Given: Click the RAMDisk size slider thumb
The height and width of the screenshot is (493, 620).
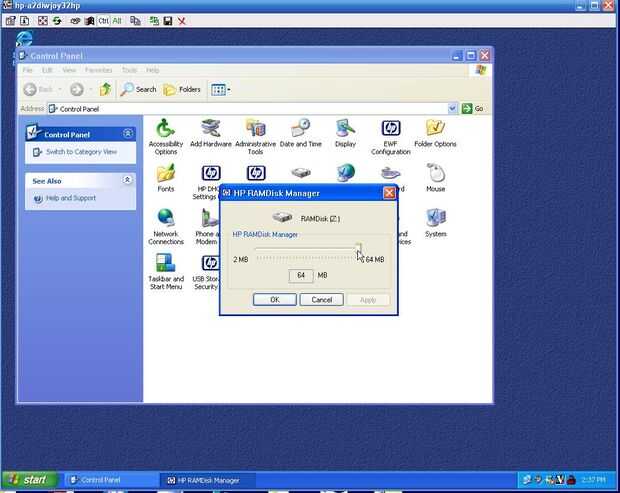Looking at the screenshot, I should pyautogui.click(x=358, y=248).
